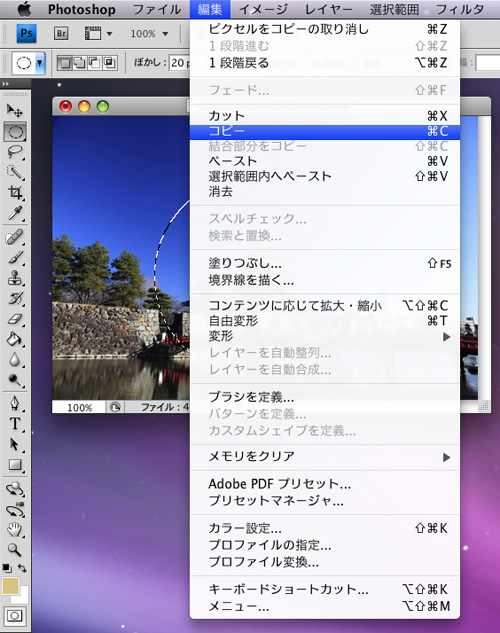The width and height of the screenshot is (500, 633).
Task: Select the Rectangle shape tool
Action: pyautogui.click(x=15, y=465)
